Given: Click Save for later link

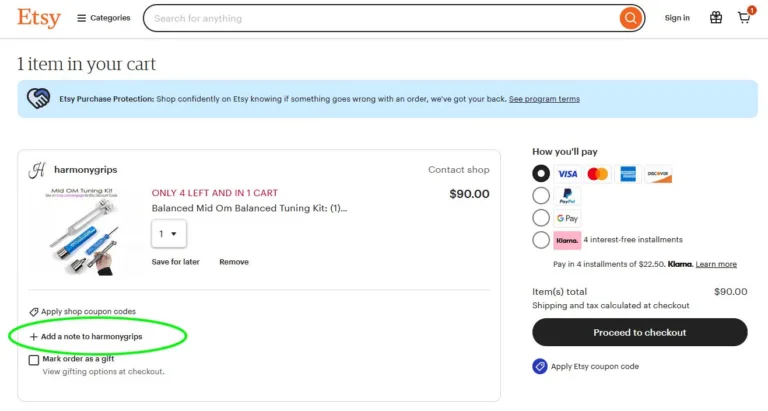Looking at the screenshot, I should point(175,262).
